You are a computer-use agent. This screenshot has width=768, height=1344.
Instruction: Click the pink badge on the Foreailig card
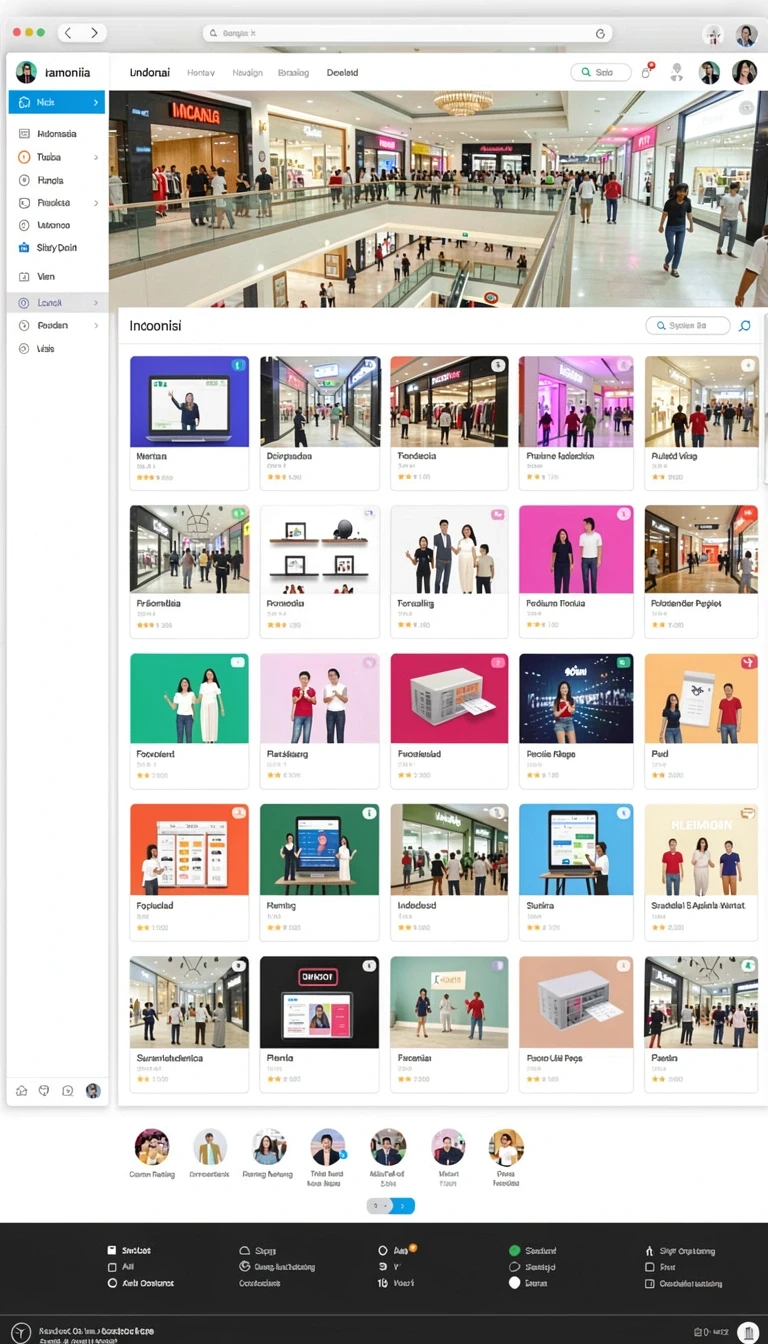tap(497, 514)
